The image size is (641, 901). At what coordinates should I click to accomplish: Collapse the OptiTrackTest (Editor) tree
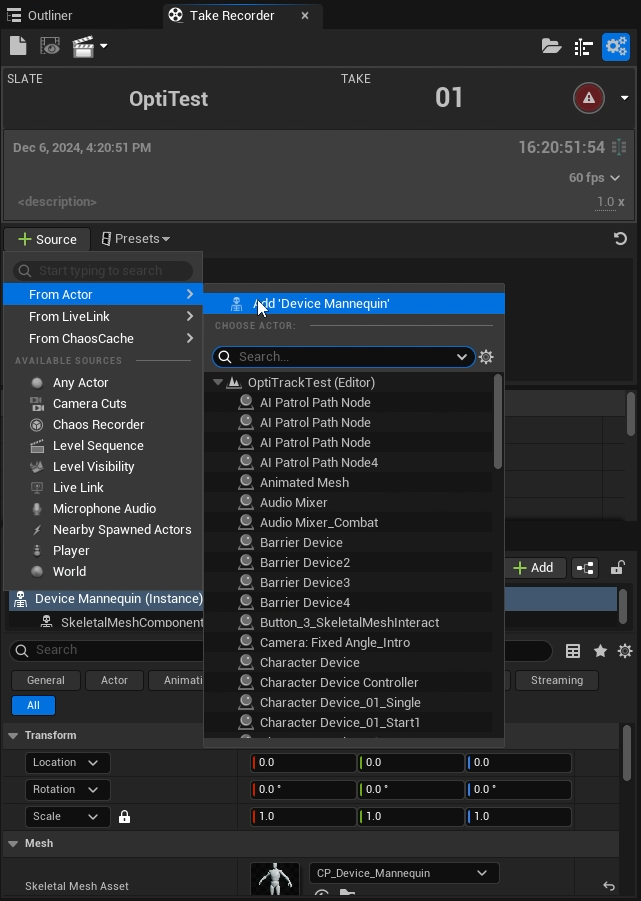tap(218, 383)
